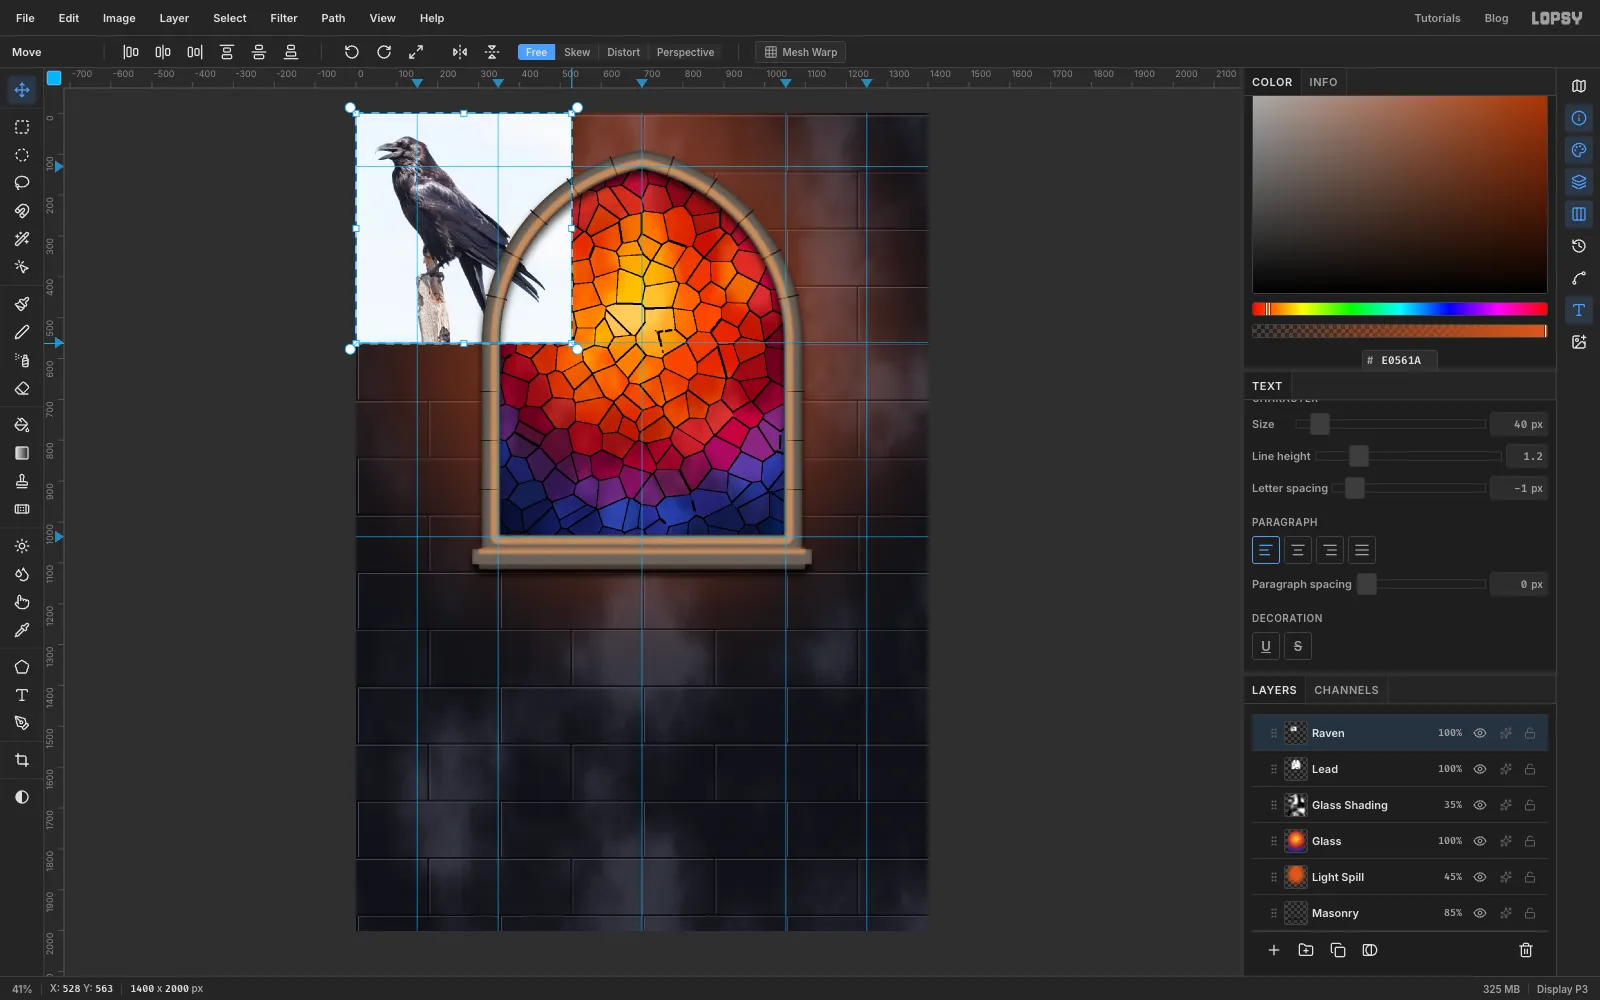Open the history panel icon
Image resolution: width=1600 pixels, height=1000 pixels.
(x=1579, y=246)
